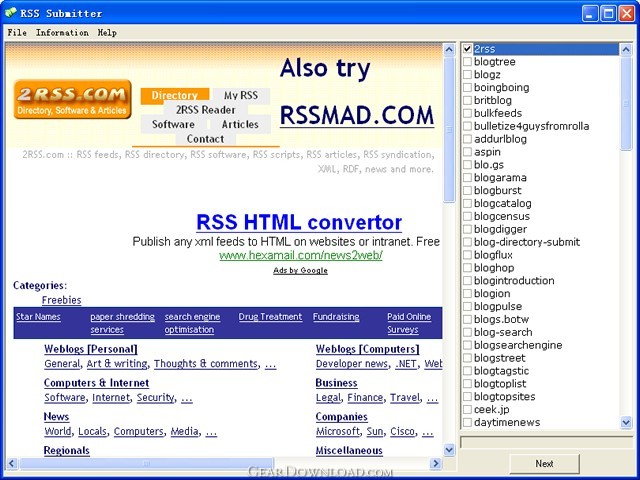This screenshot has height=480, width=640.
Task: Minimize the RSS Submitter window
Action: point(589,13)
